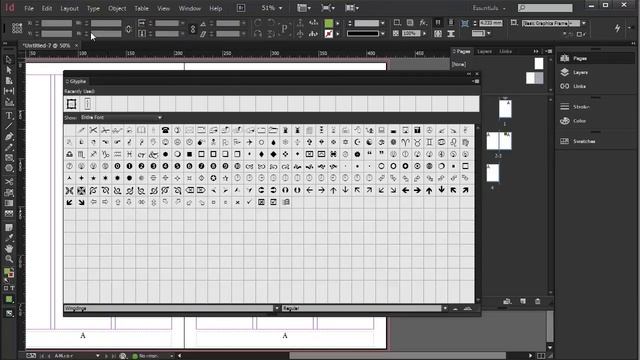Toggle the auto-fit frame option icon
The image size is (640, 360).
465,23
